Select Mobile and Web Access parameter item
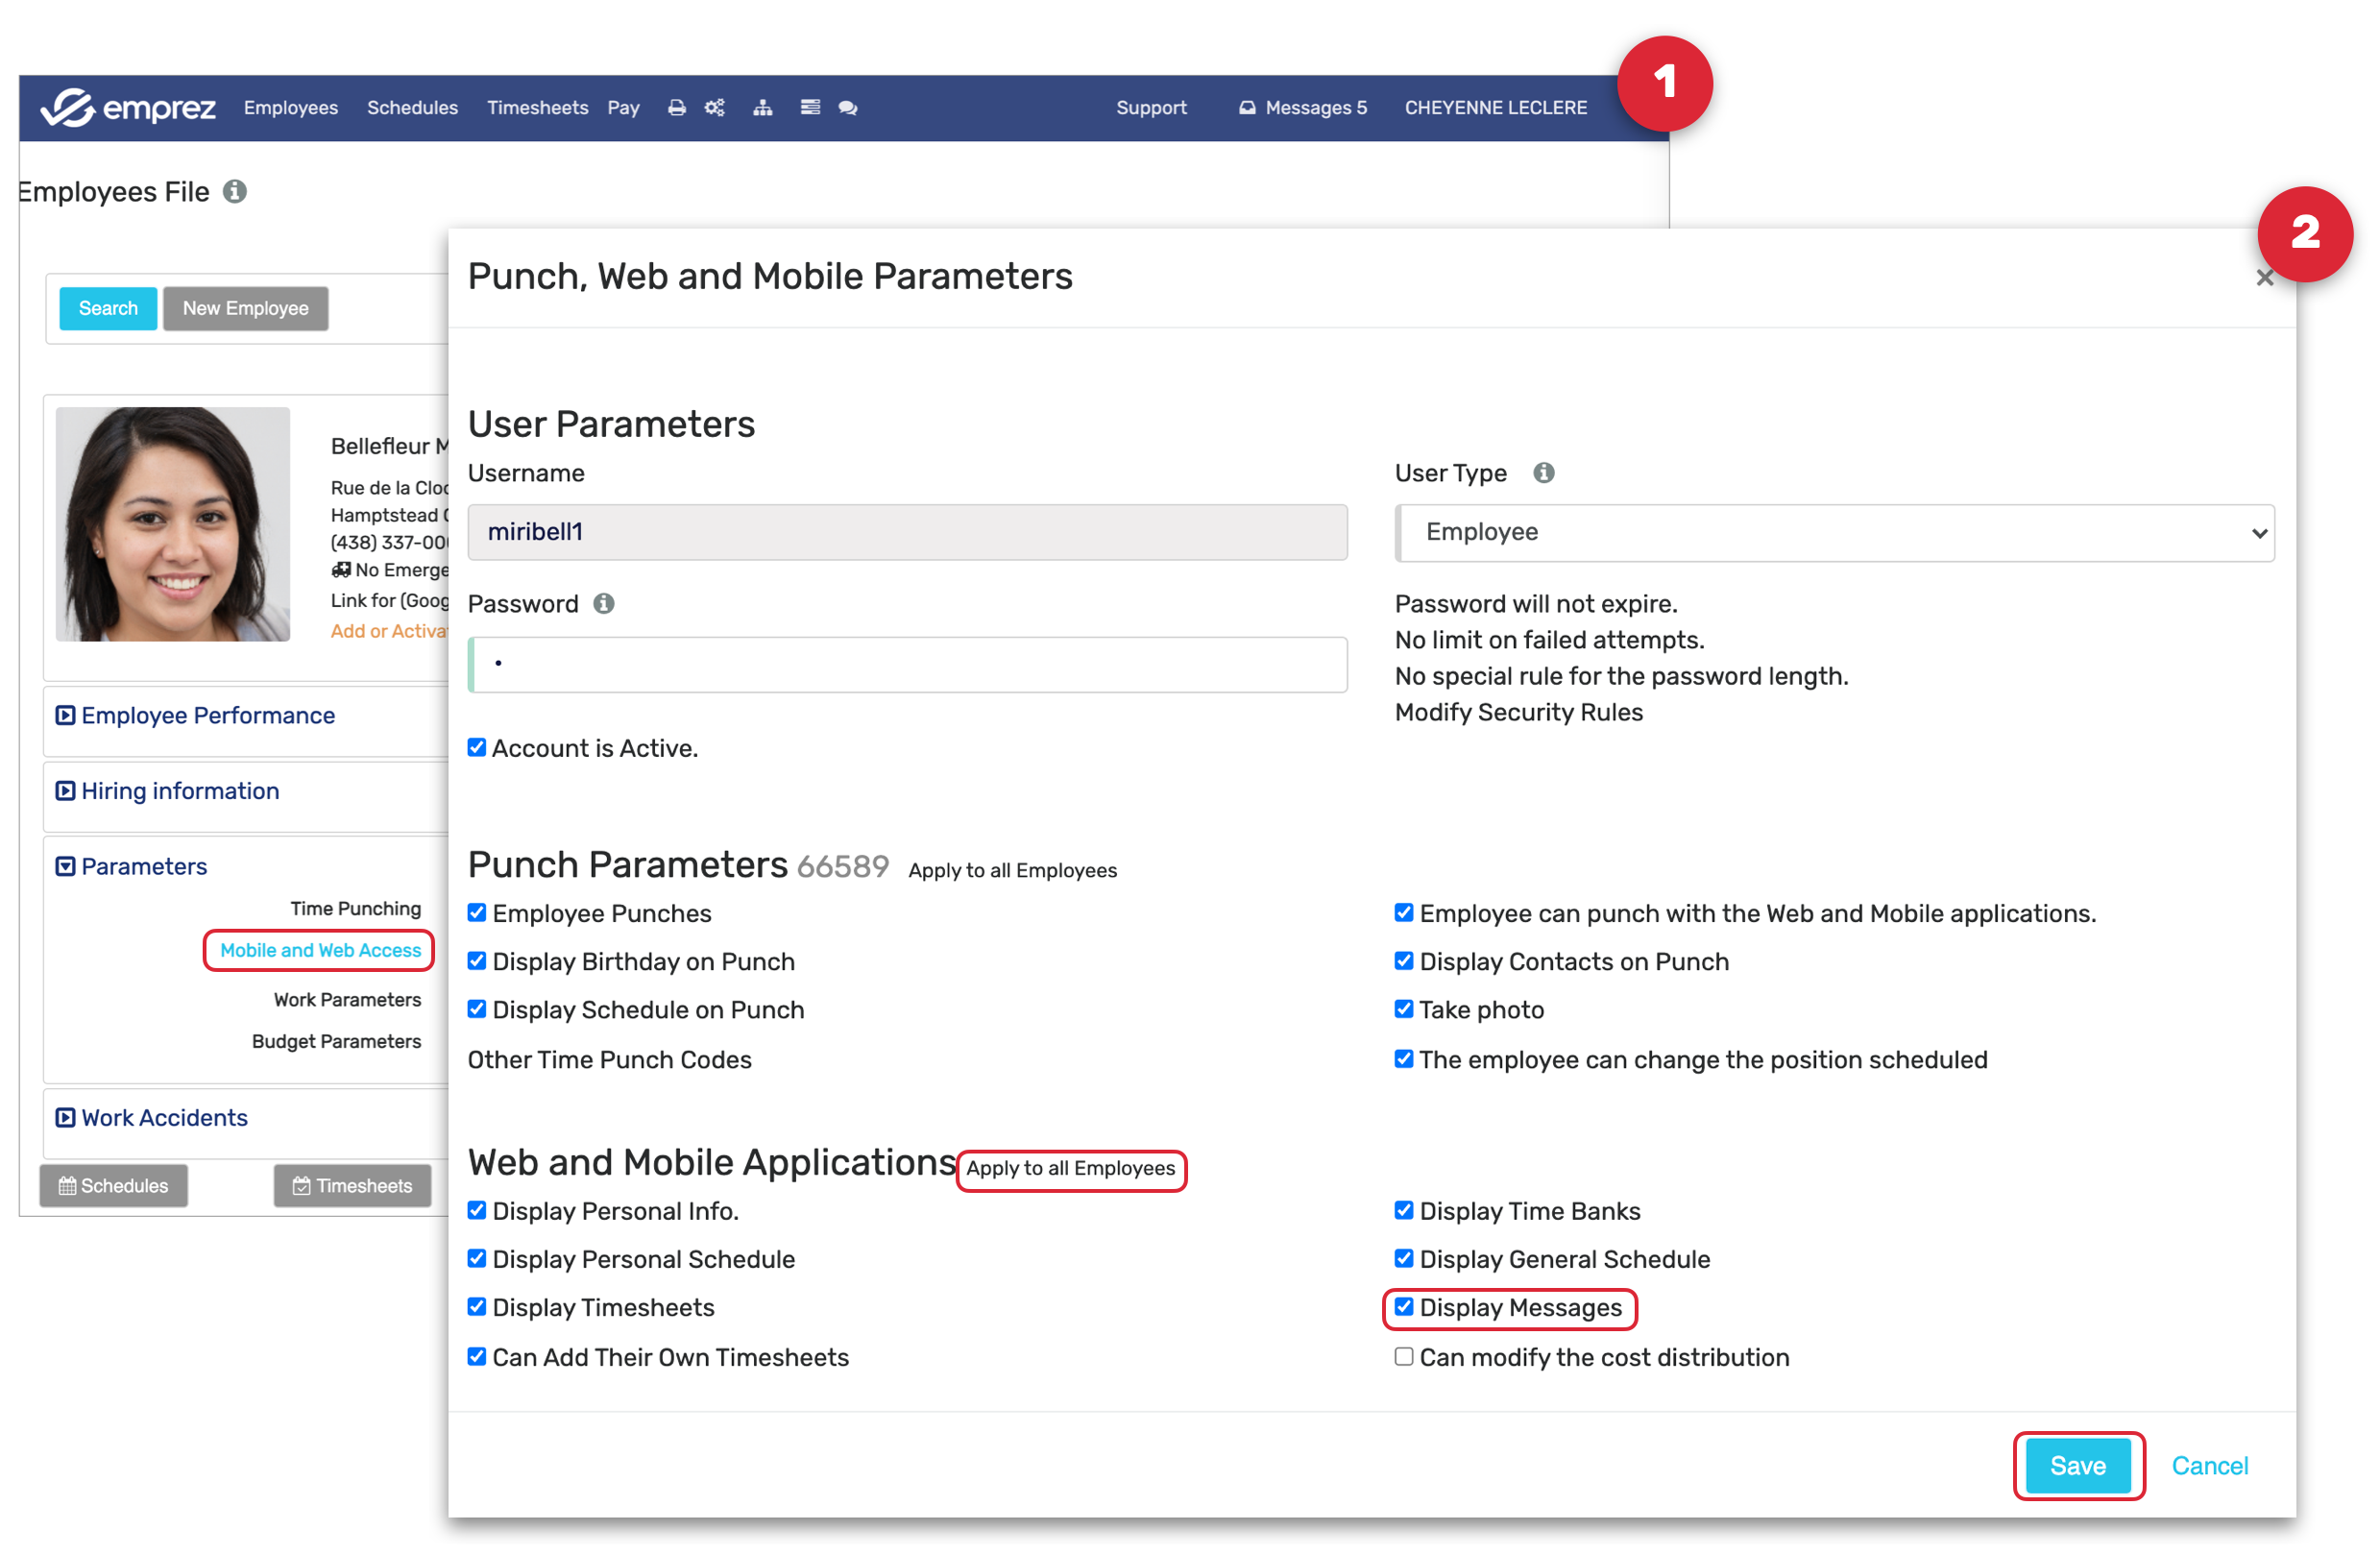Image resolution: width=2380 pixels, height=1554 pixels. coord(320,950)
